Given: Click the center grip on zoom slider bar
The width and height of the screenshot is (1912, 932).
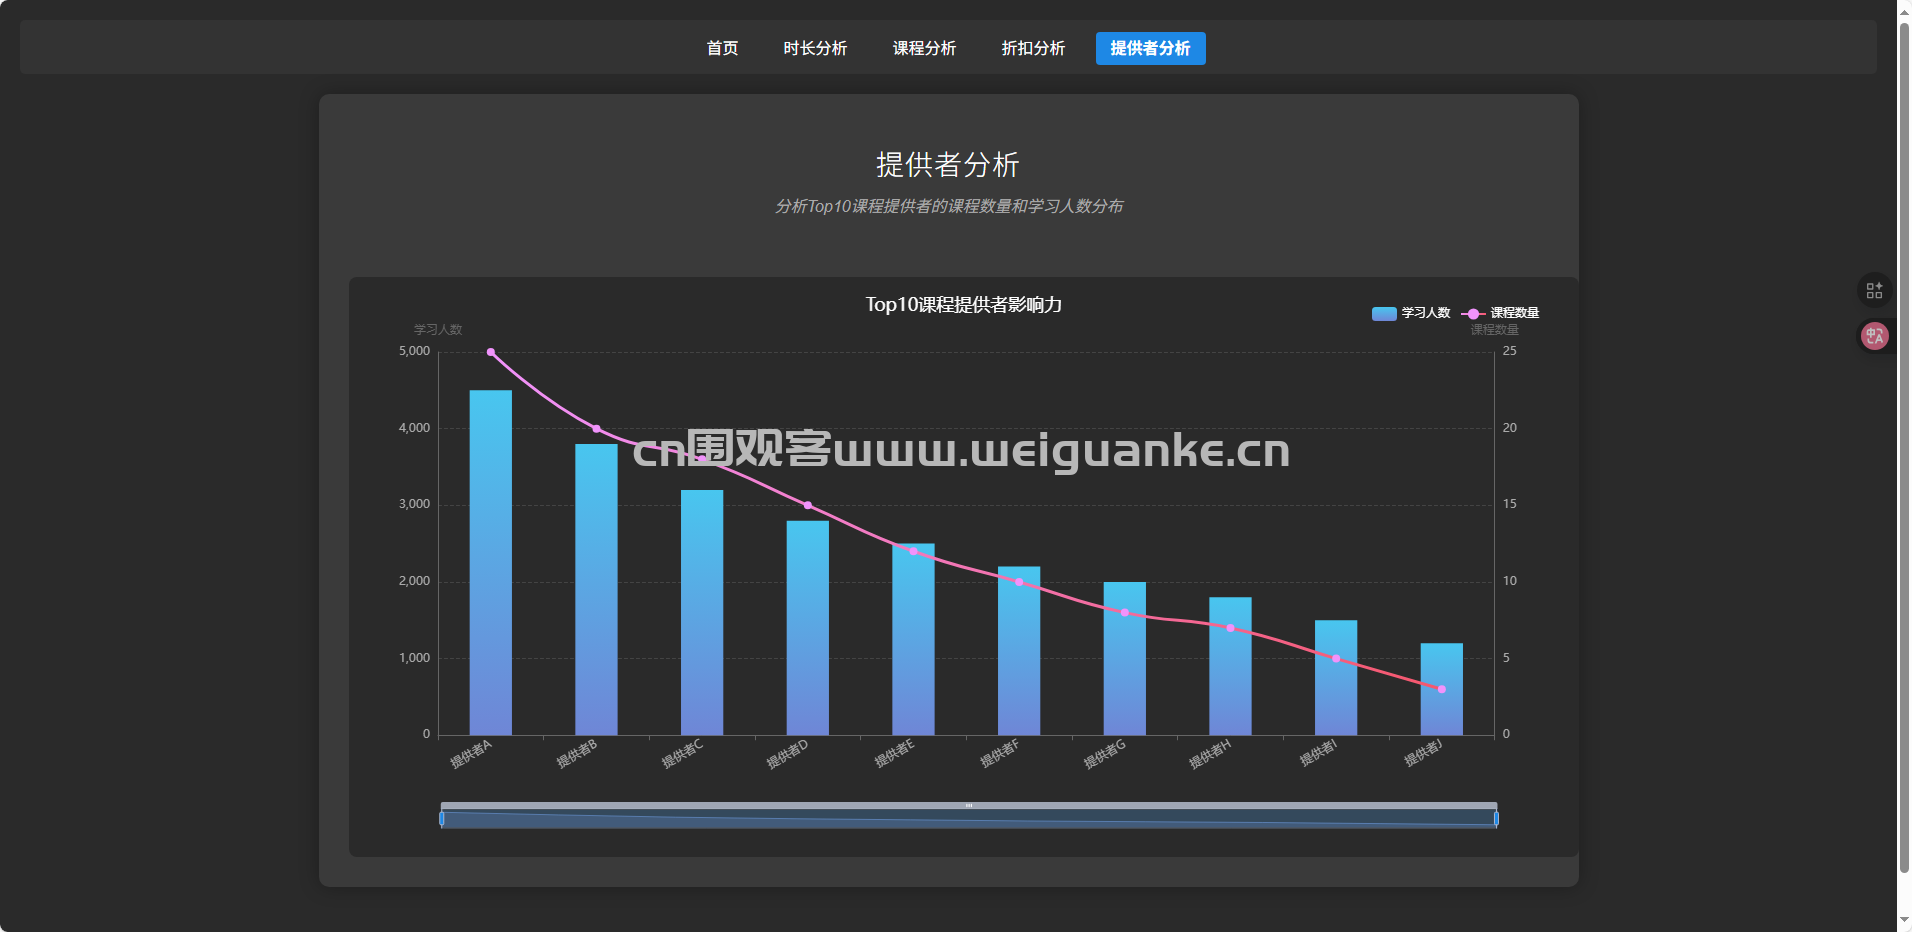Looking at the screenshot, I should coord(969,805).
